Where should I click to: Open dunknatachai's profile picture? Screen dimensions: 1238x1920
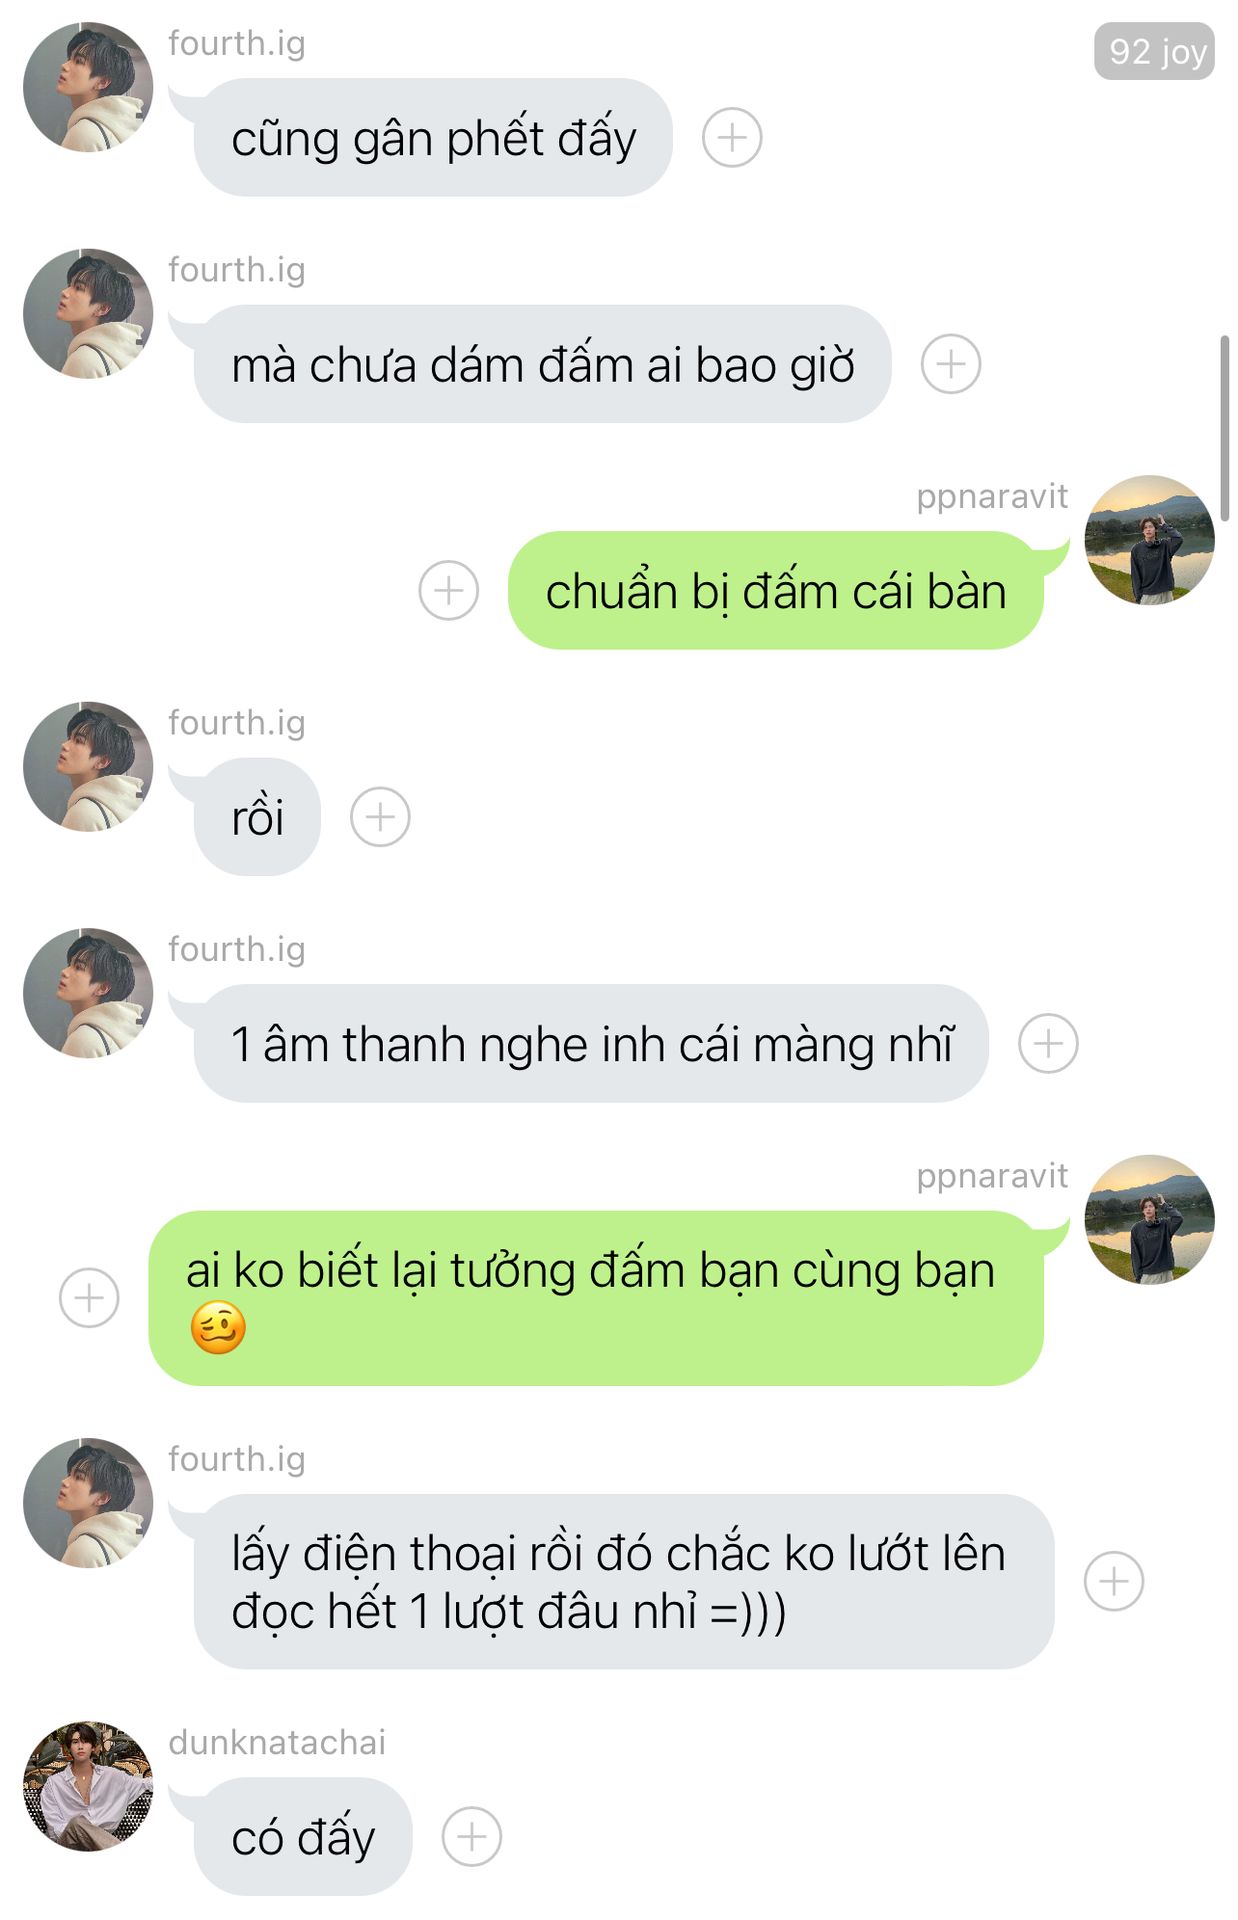[88, 1786]
